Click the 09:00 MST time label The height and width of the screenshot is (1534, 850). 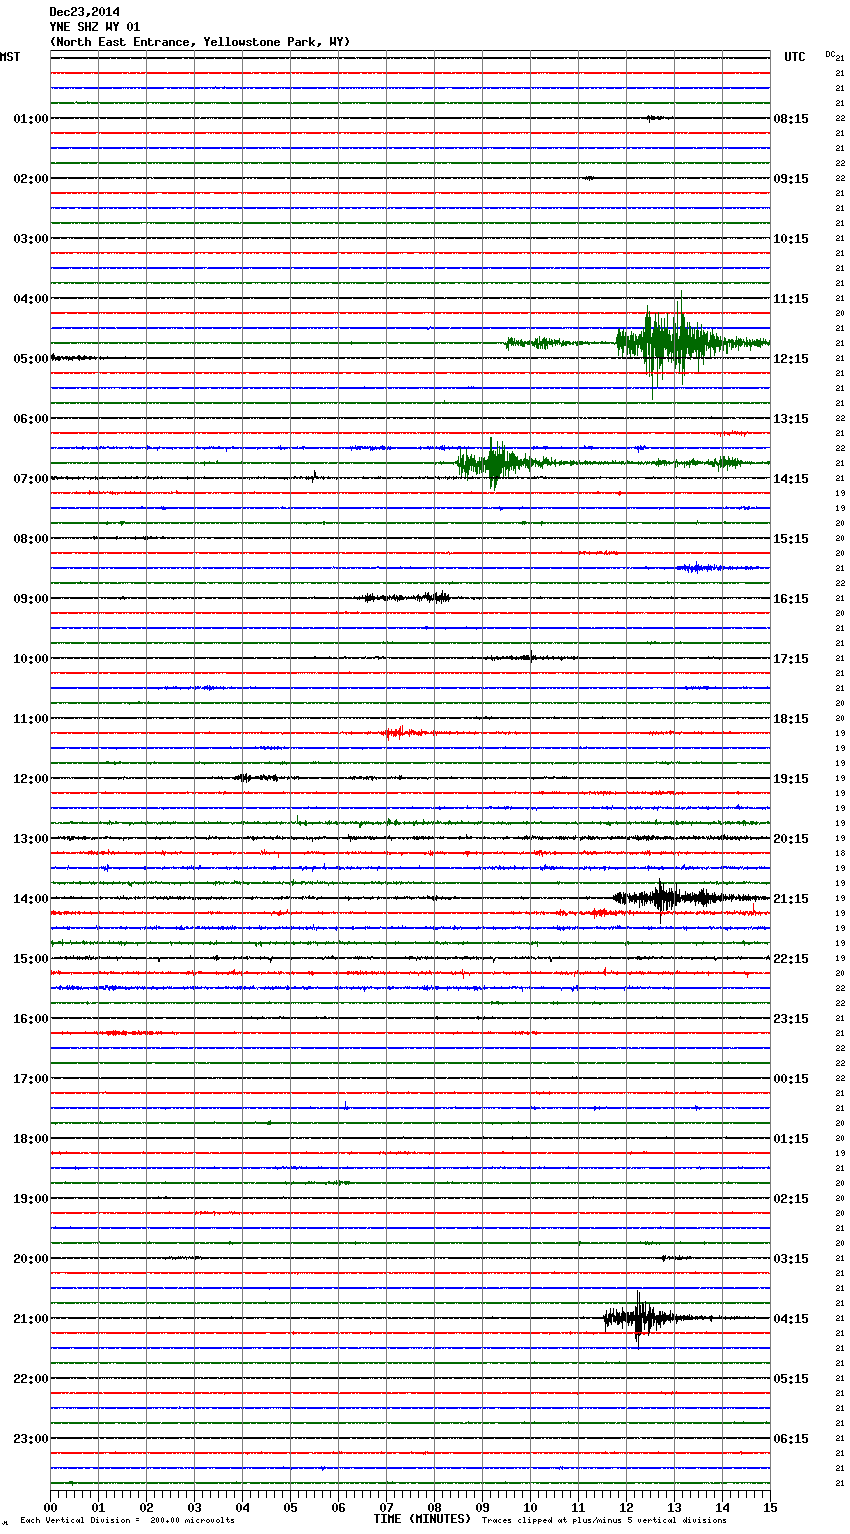click(x=30, y=599)
